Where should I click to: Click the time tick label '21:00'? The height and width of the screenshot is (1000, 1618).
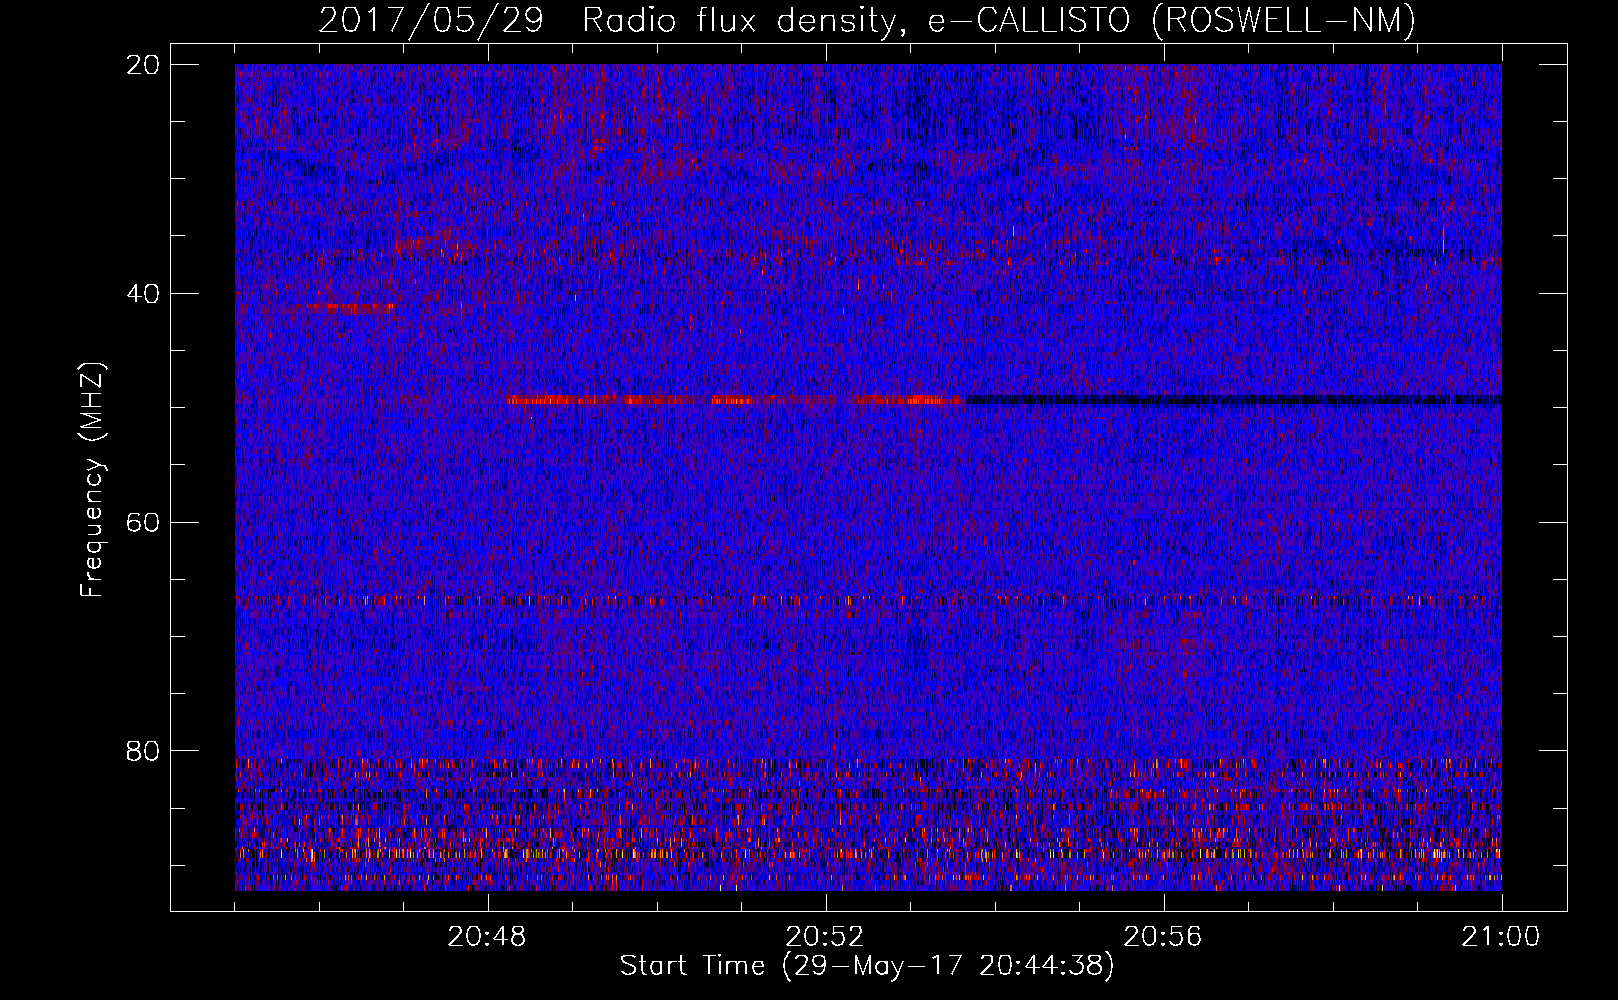(x=1501, y=937)
